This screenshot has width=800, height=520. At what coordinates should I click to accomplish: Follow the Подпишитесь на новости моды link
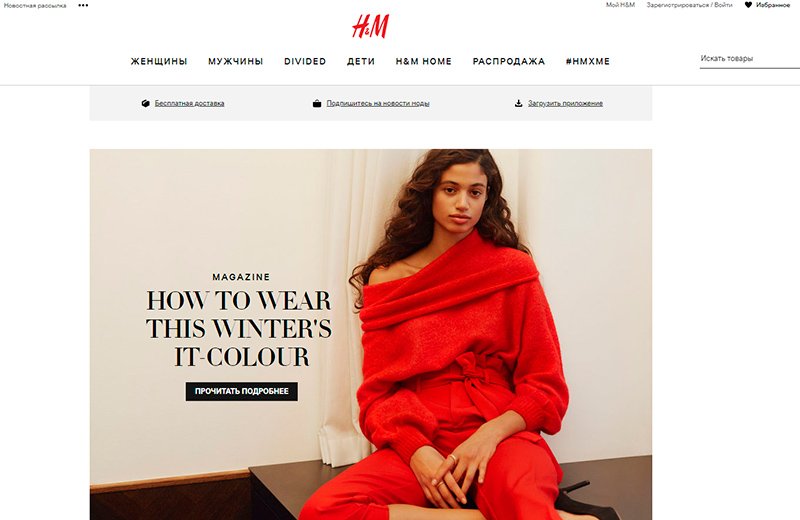378,103
